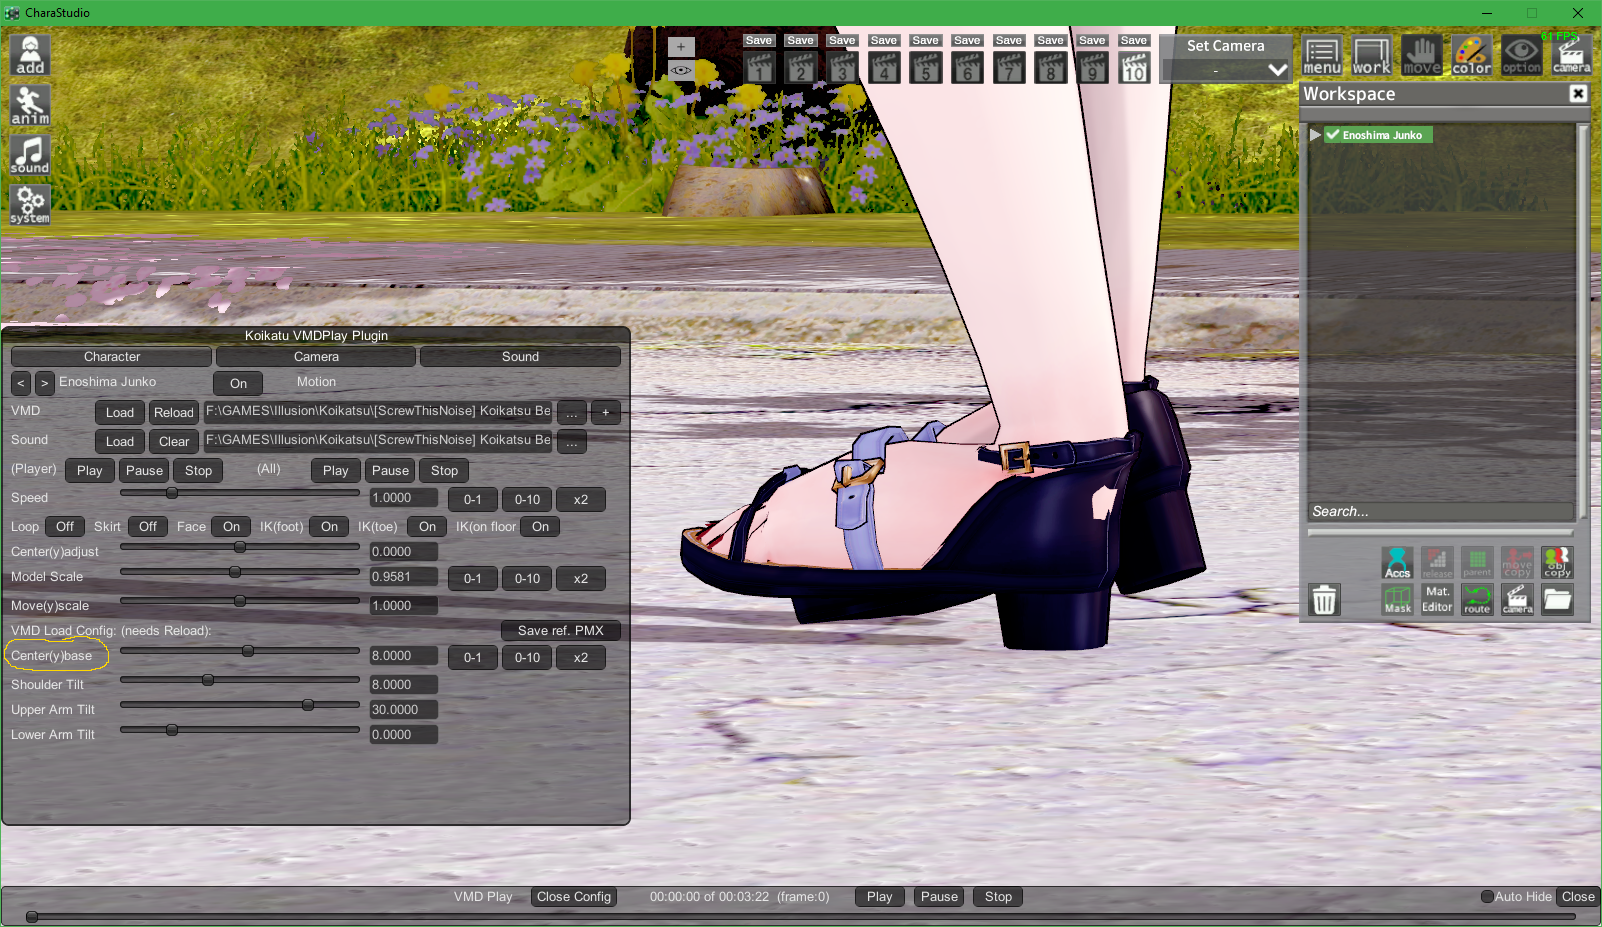The height and width of the screenshot is (927, 1602).
Task: Toggle the Auto Hide radio button
Action: (x=1487, y=897)
